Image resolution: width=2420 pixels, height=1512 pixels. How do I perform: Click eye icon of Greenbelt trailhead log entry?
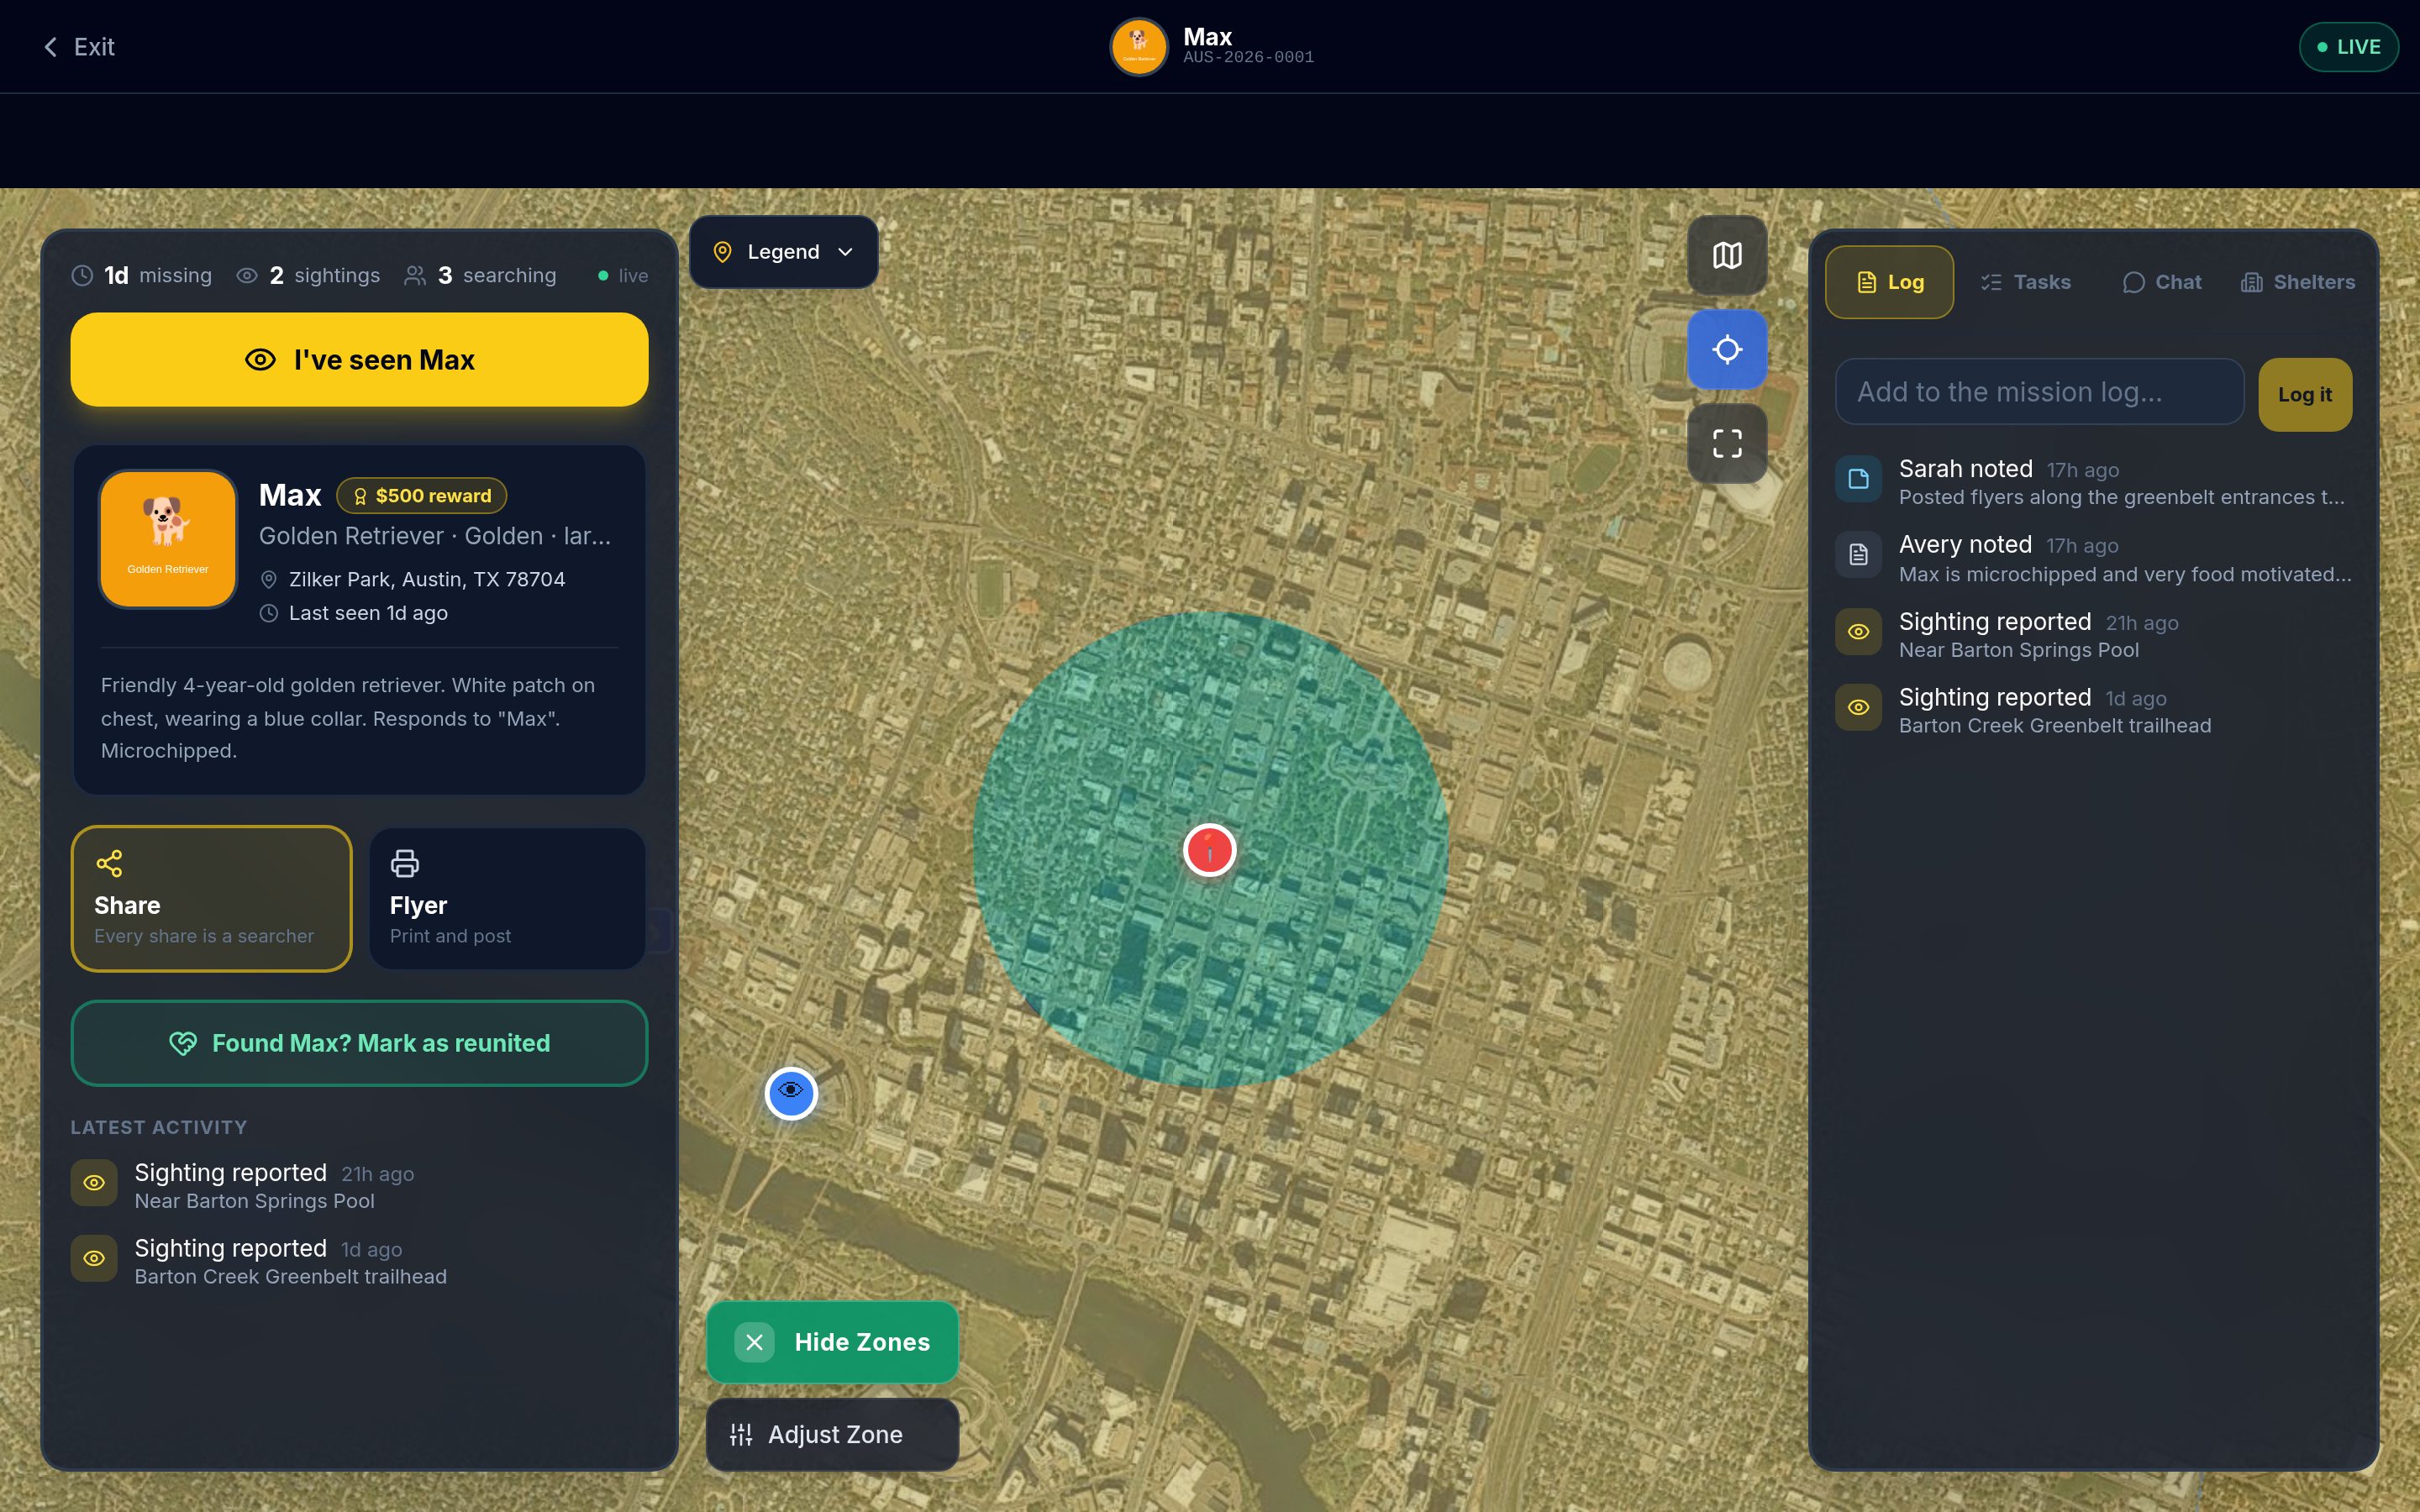coord(1858,707)
